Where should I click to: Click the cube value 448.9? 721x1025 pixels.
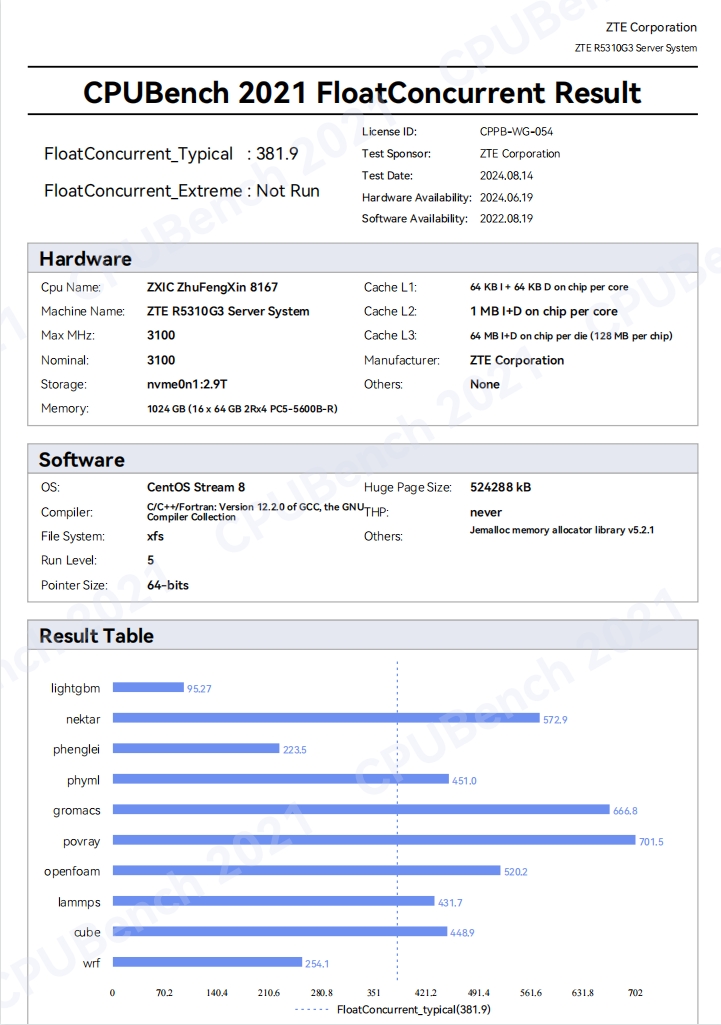pyautogui.click(x=462, y=933)
